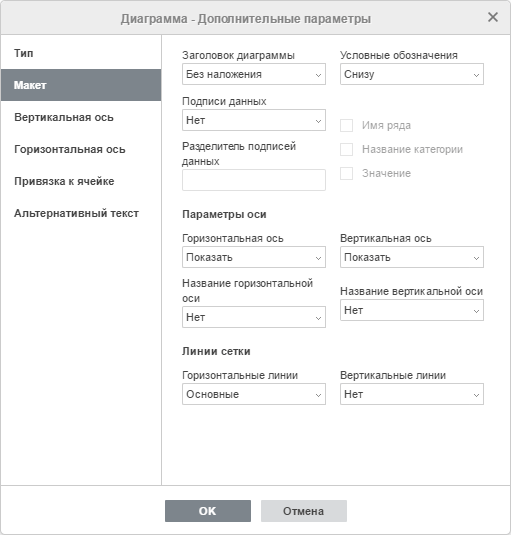Screen dimensions: 511x535
Task: Open the Условные обозначения dropdown
Action: 412,74
